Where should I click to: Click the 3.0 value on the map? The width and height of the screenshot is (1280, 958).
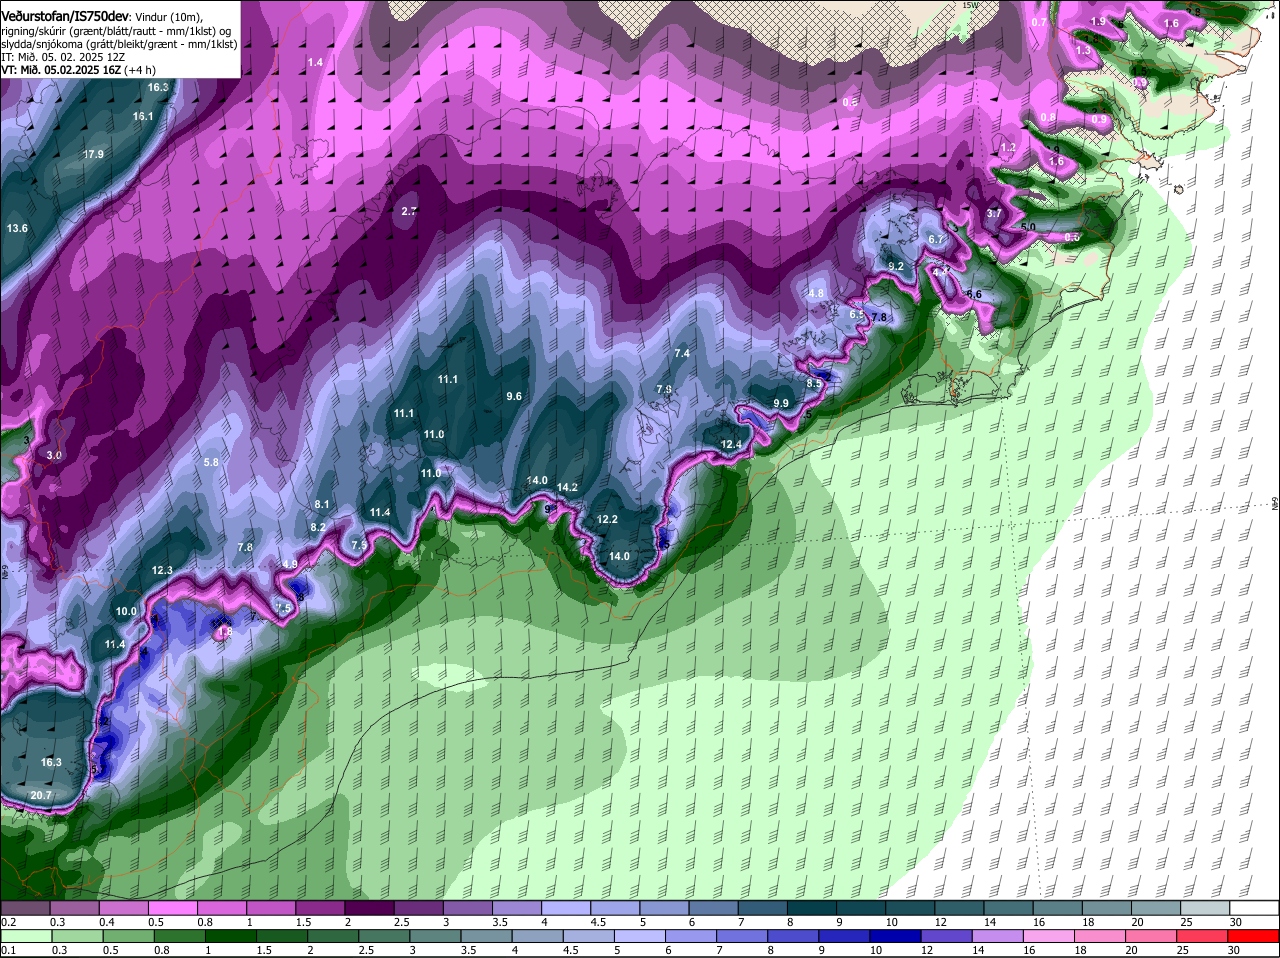click(54, 455)
